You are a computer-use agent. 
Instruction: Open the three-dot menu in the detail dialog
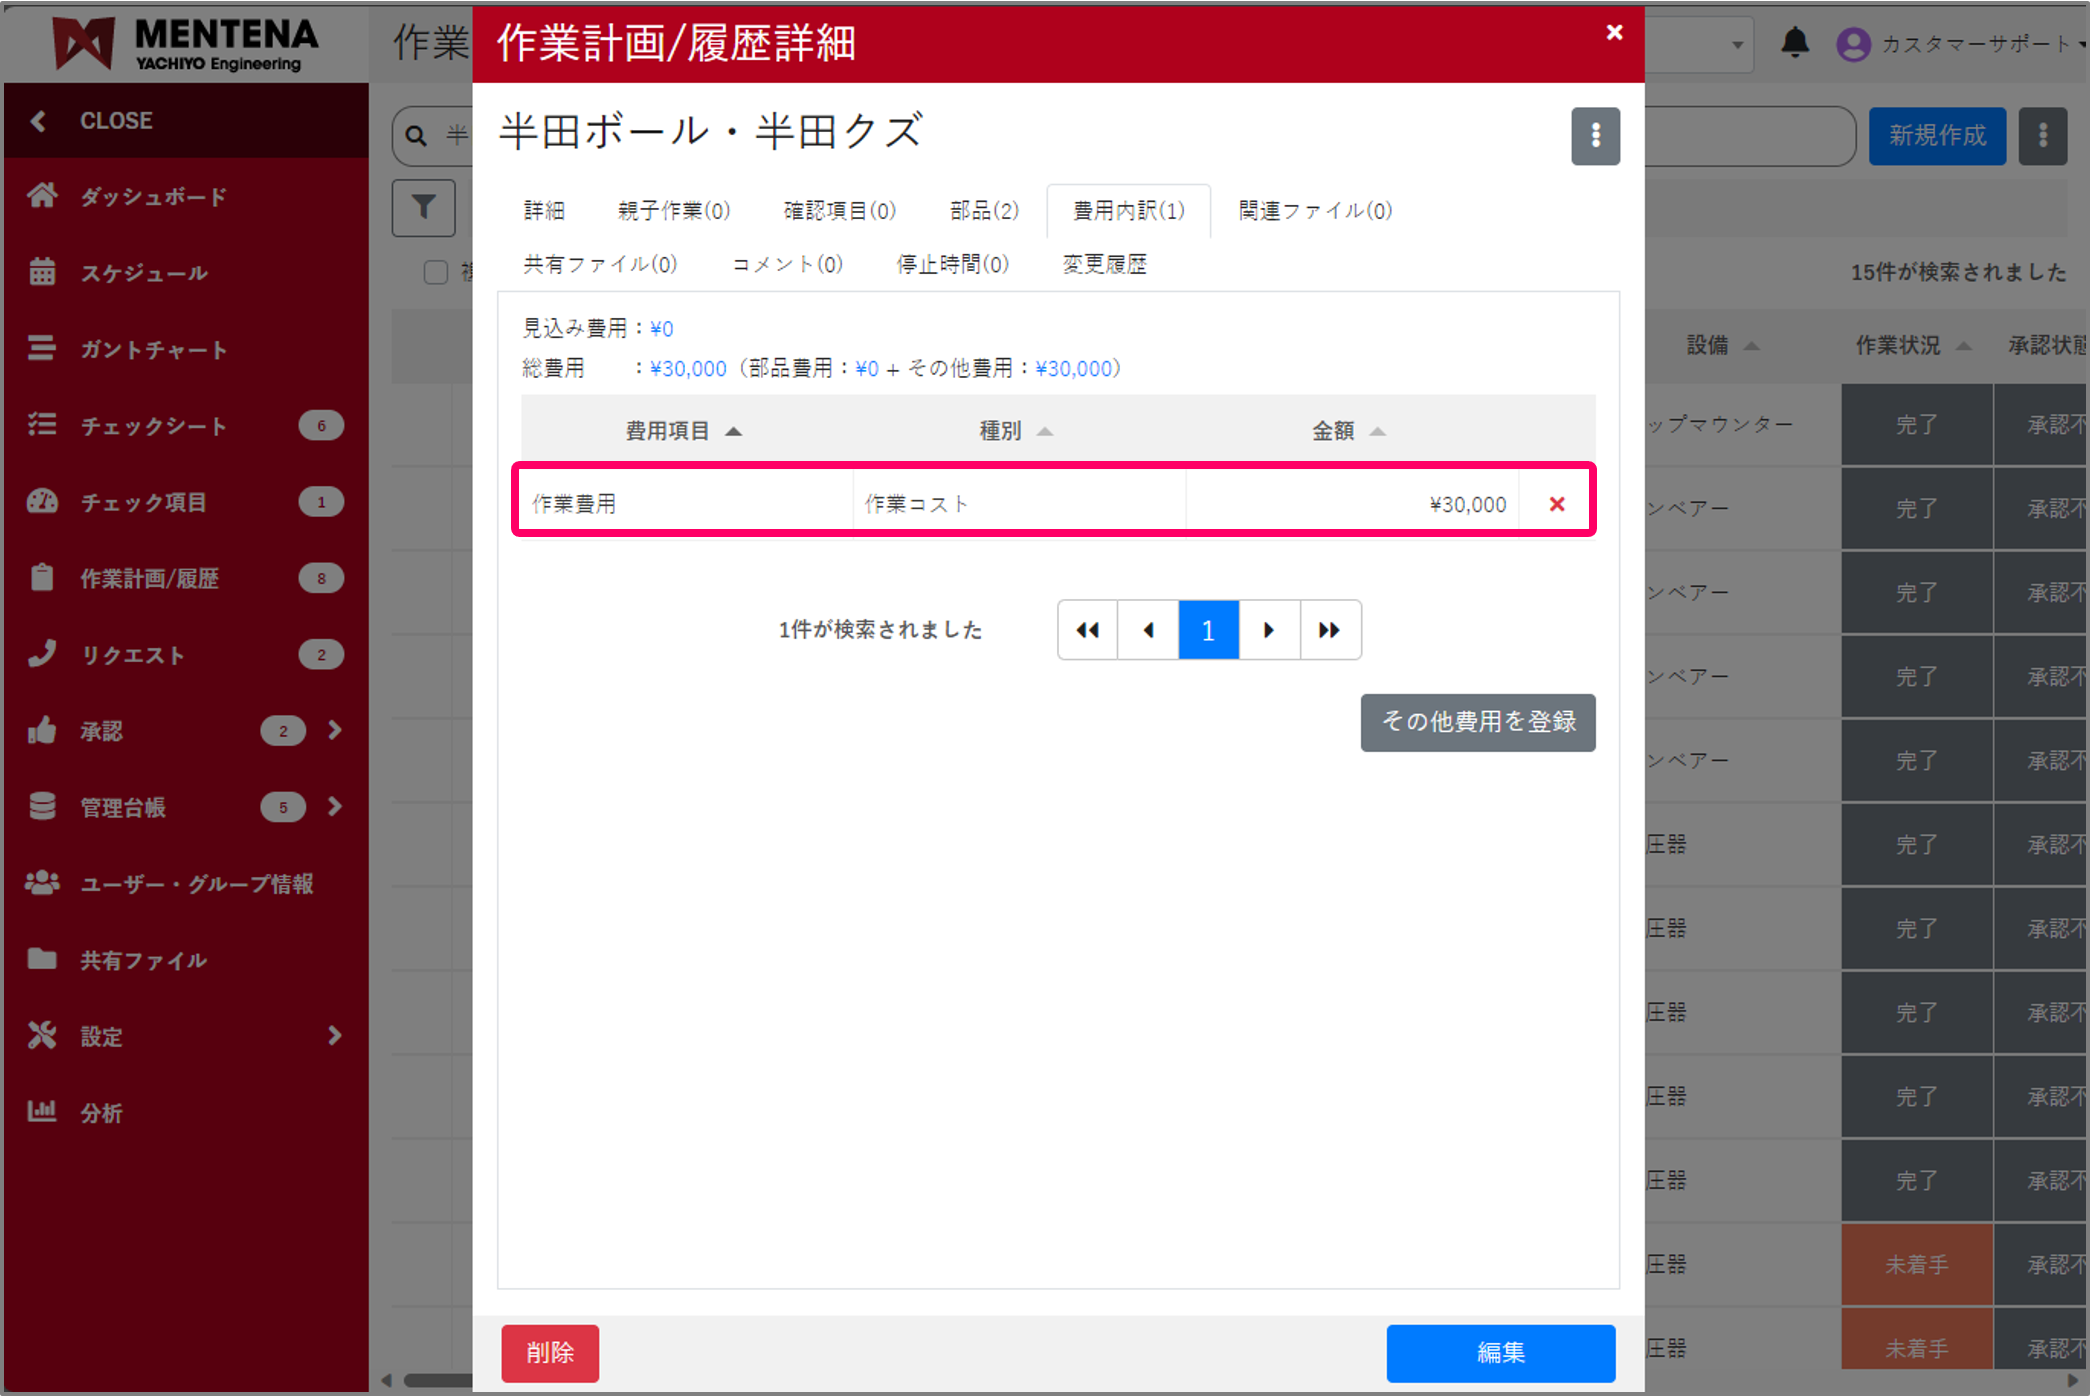(x=1595, y=136)
